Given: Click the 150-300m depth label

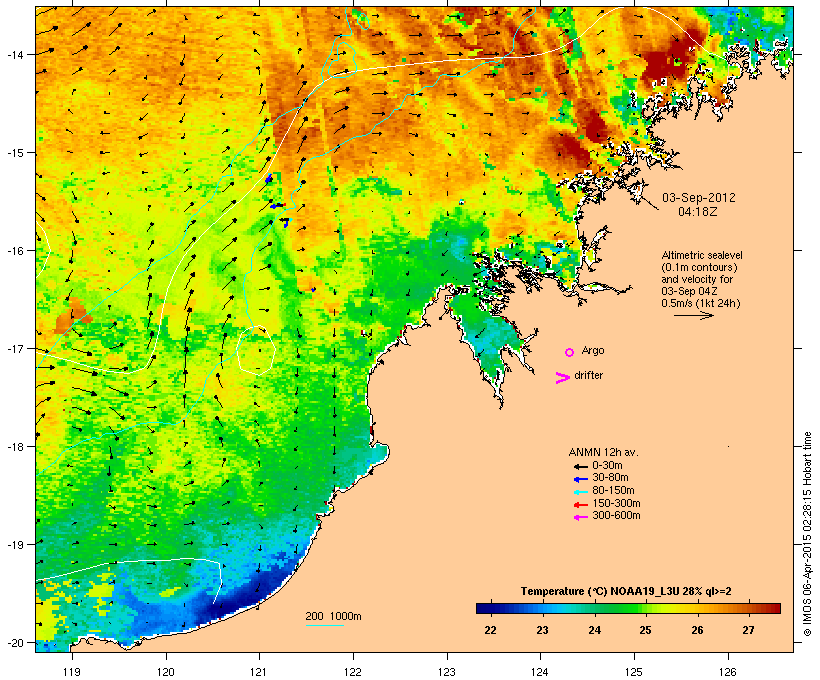Looking at the screenshot, I should pos(616,503).
